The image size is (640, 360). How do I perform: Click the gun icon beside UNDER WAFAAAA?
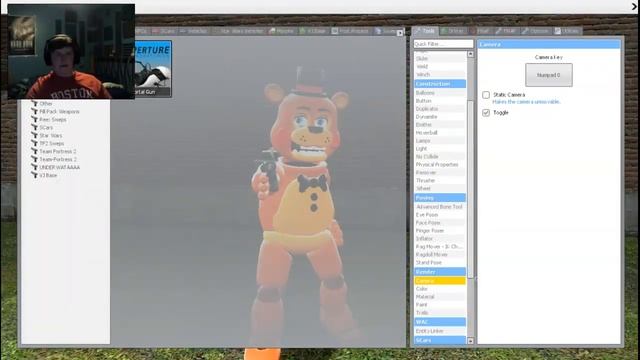(35, 167)
